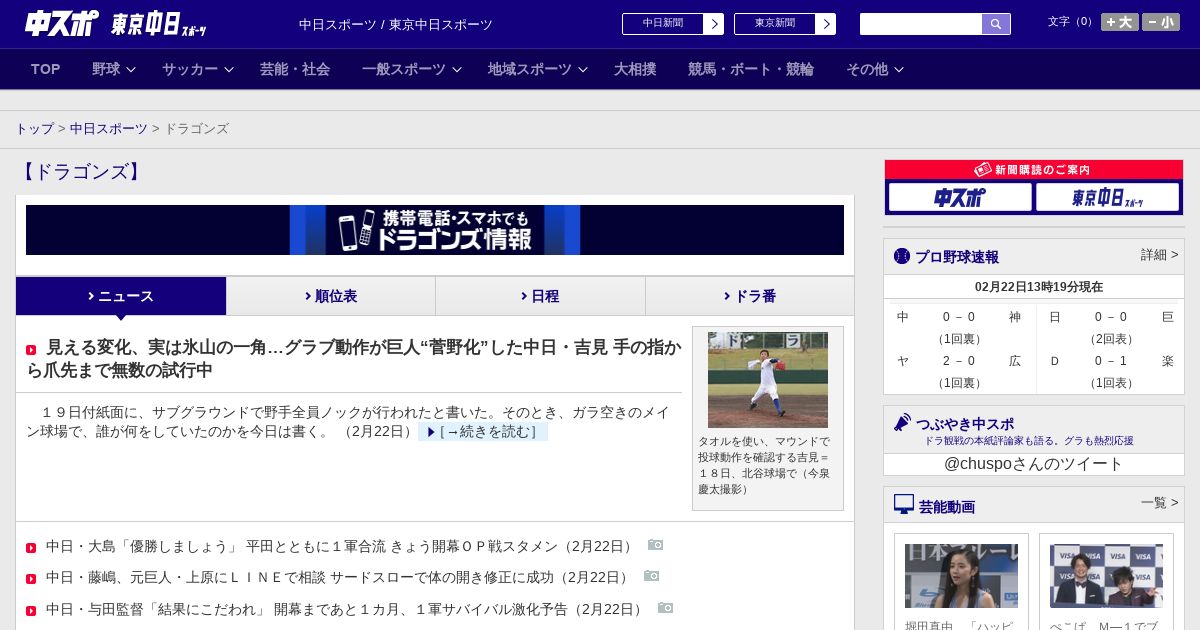Open the 中日新聞 site button

pyautogui.click(x=663, y=24)
